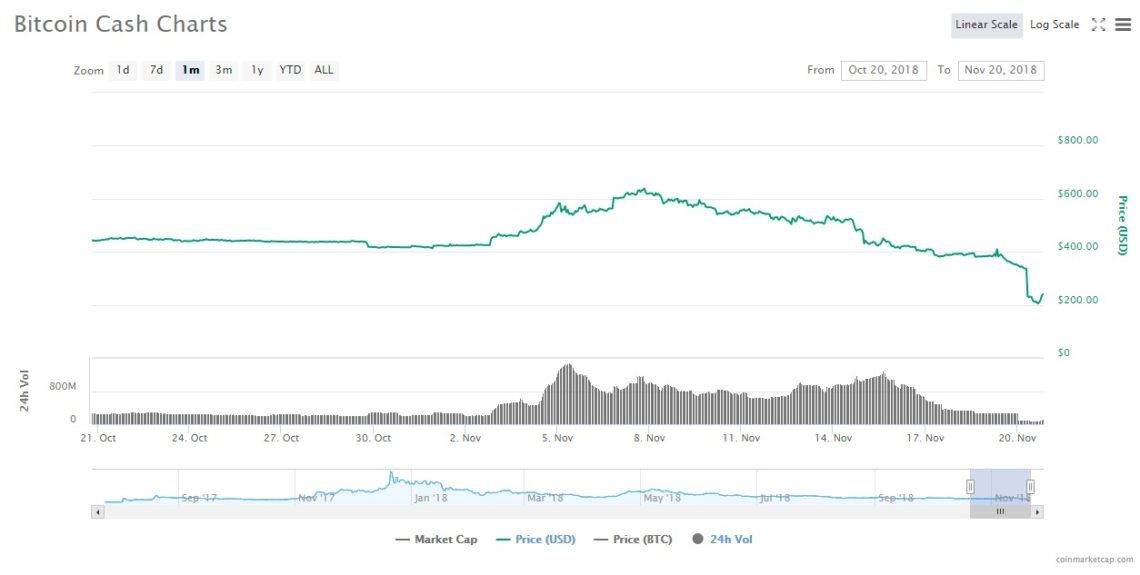Choose the 1y zoom range
The width and height of the screenshot is (1140, 575).
tap(257, 70)
